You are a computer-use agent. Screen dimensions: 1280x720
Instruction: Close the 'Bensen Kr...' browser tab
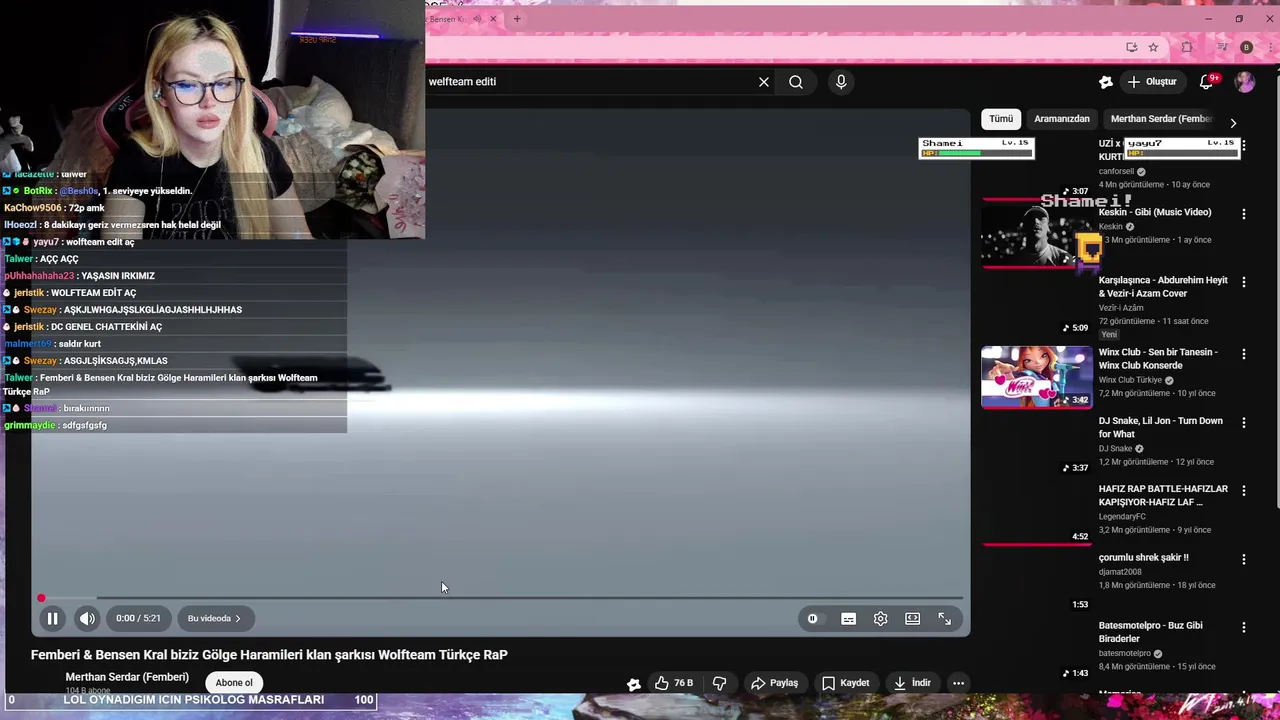tap(493, 19)
